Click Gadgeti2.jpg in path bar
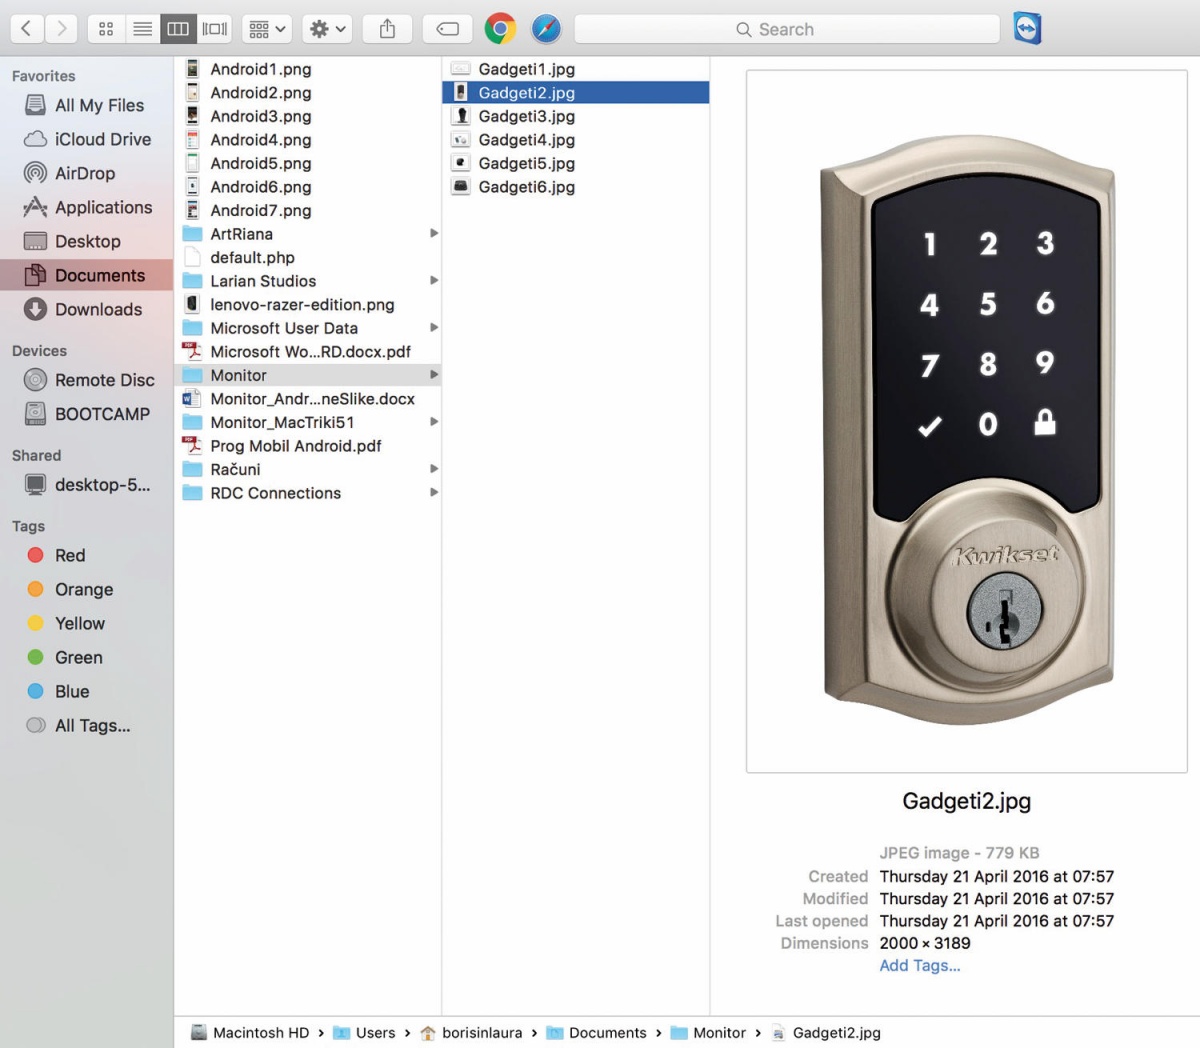Viewport: 1200px width, 1048px height. (x=826, y=1033)
